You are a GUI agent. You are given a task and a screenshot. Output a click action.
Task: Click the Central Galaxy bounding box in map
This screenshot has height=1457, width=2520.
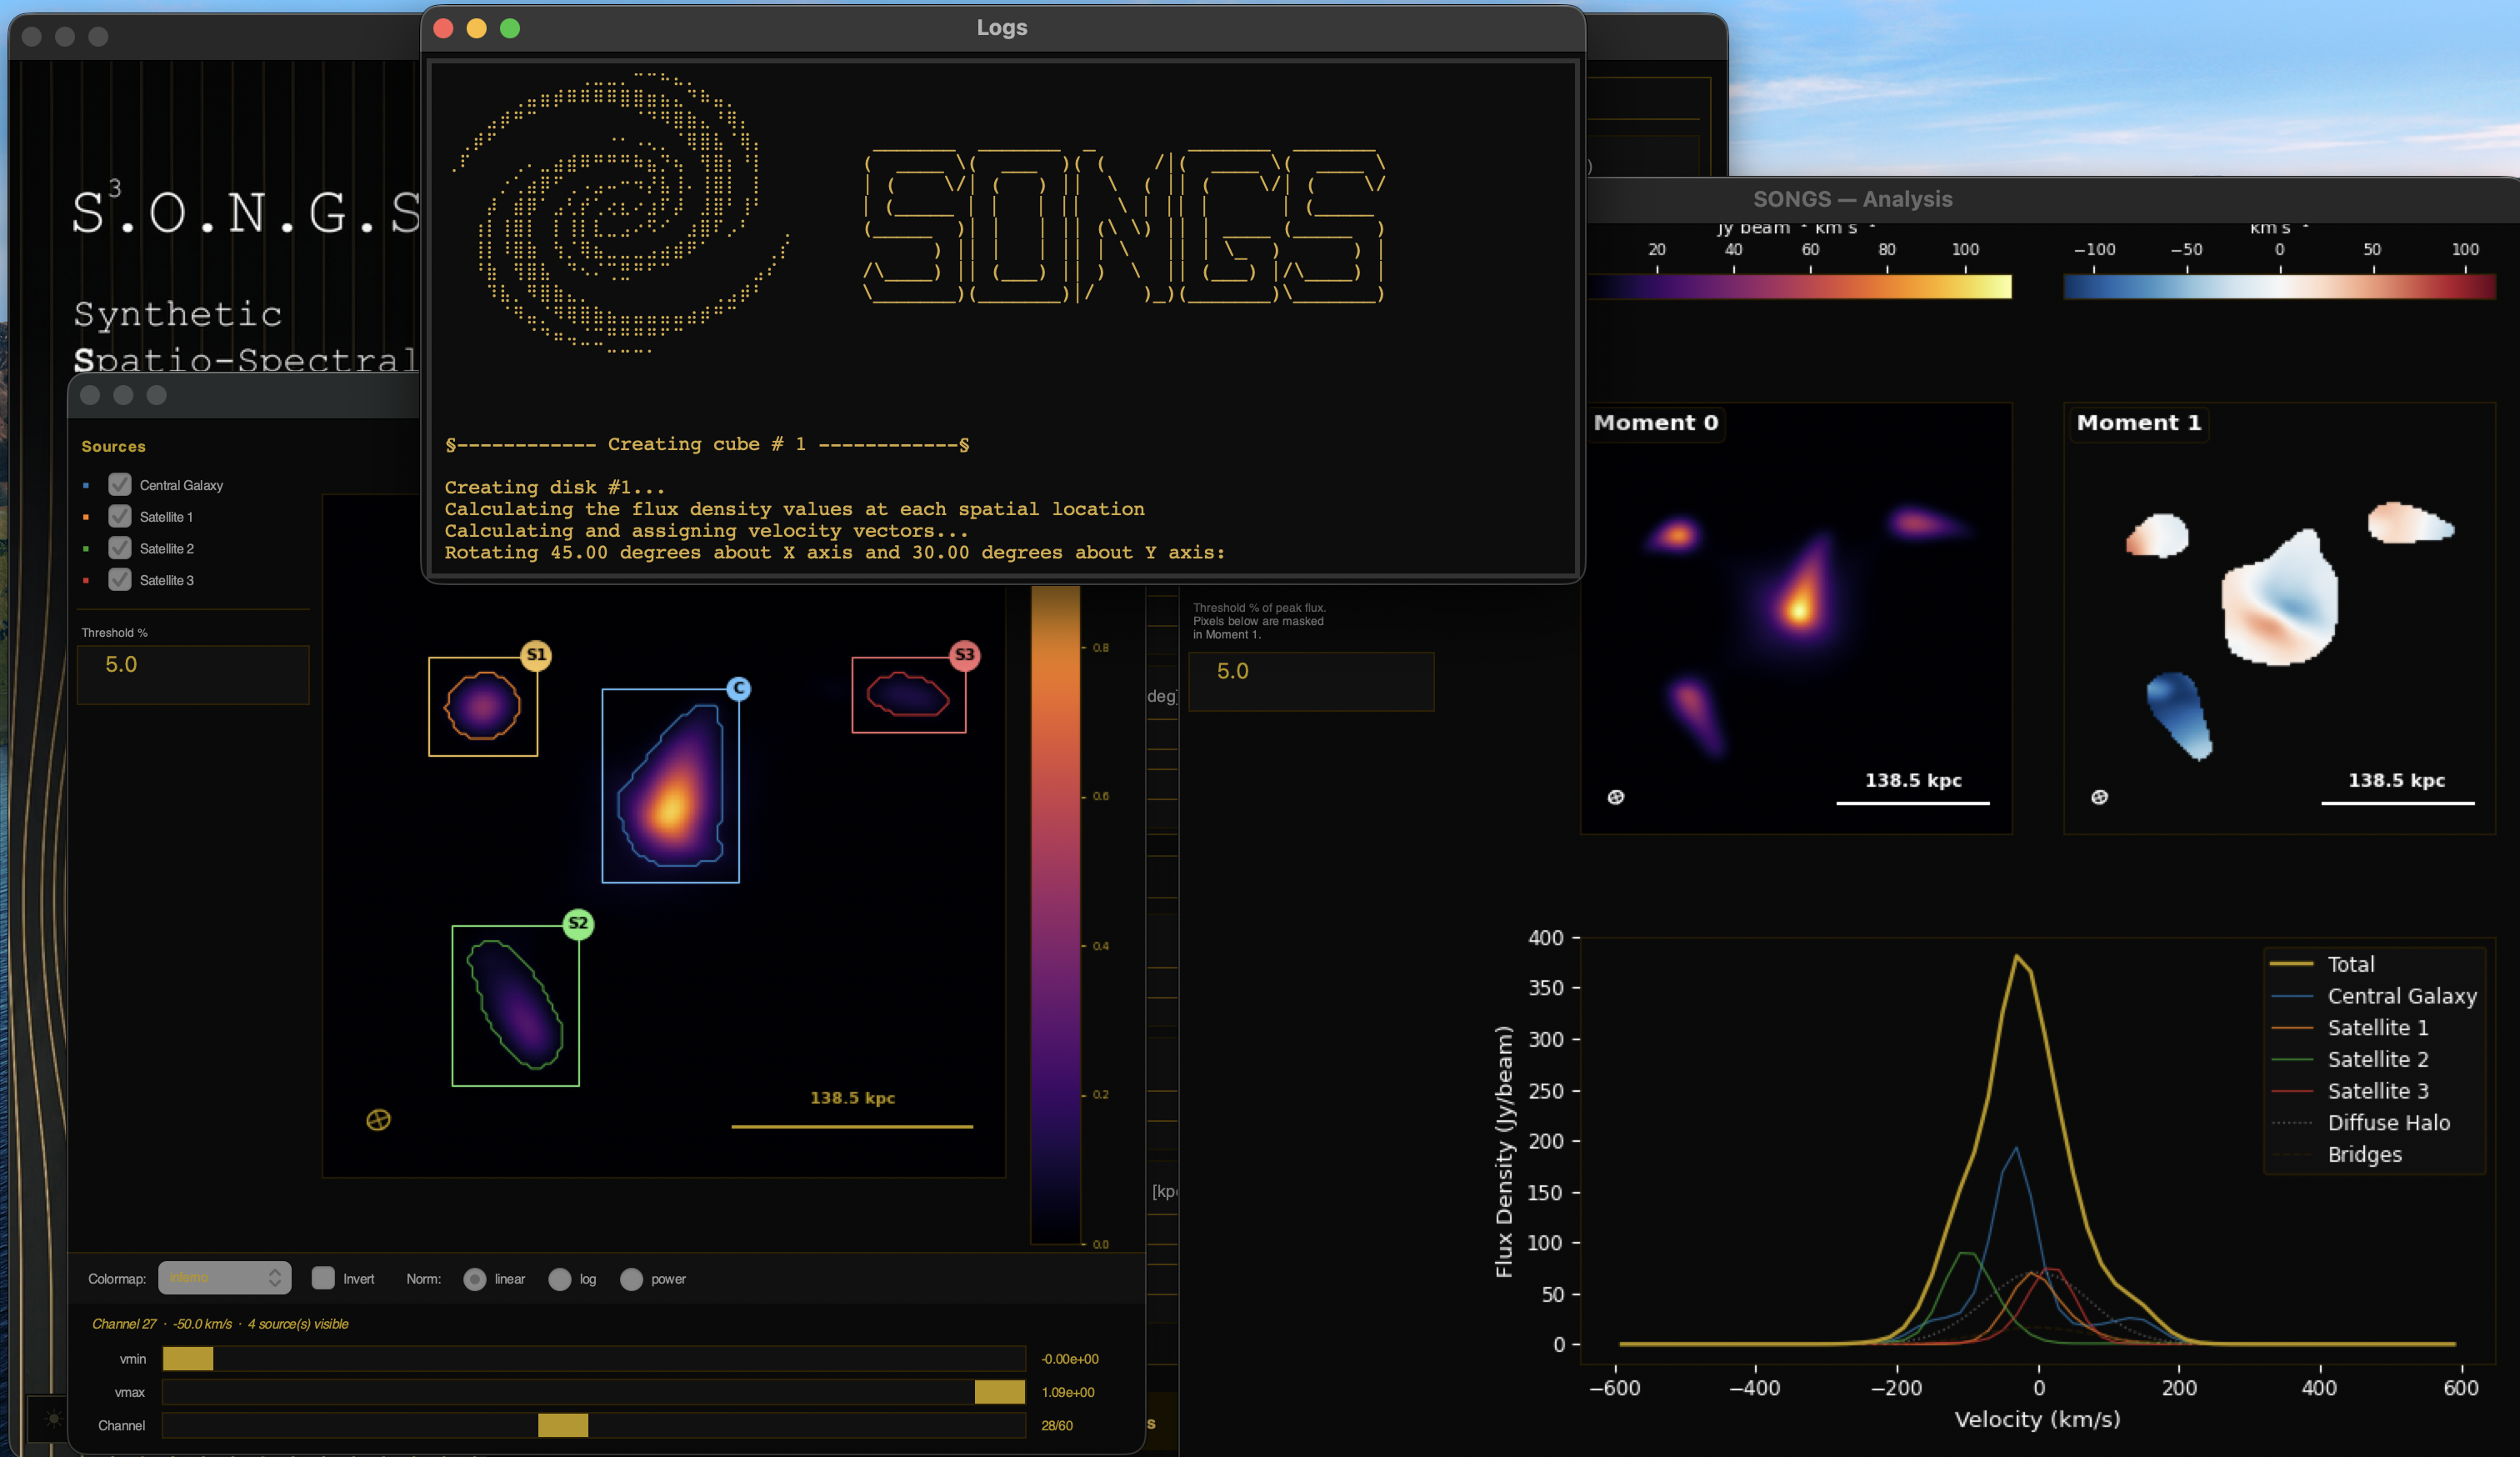coord(670,786)
